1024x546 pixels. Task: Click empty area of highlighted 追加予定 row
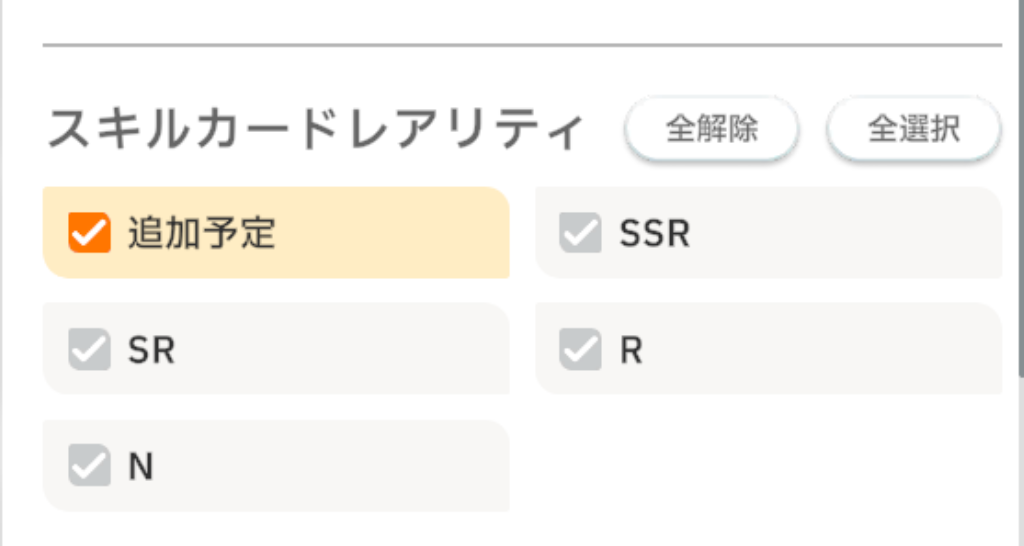point(400,233)
